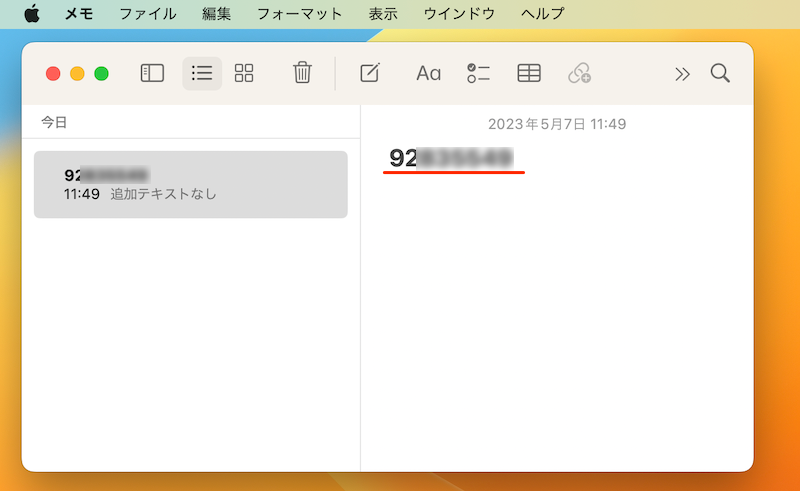The image size is (800, 491).
Task: Switch to gallery grid view
Action: pos(244,73)
